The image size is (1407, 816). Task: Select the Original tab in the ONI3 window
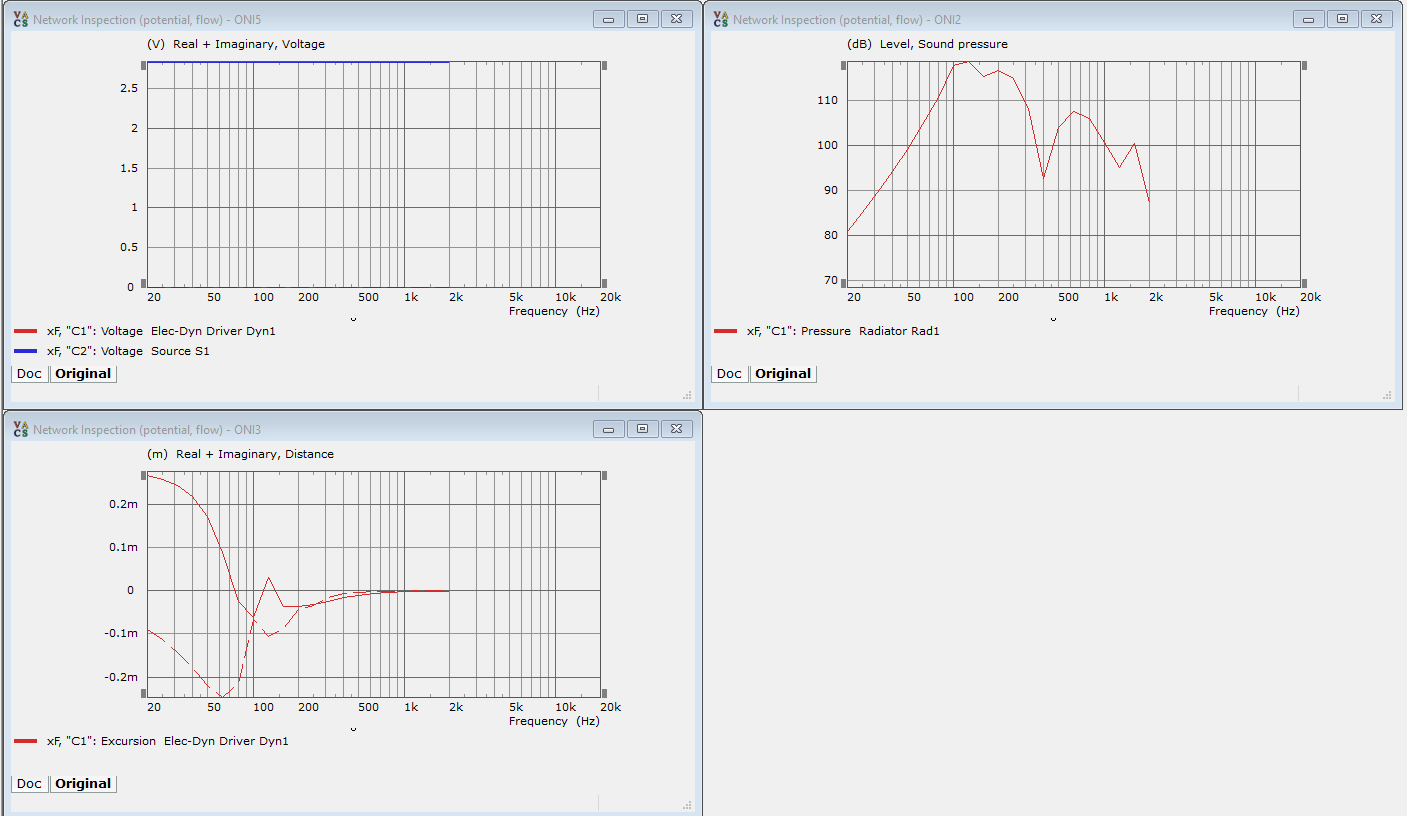coord(83,783)
